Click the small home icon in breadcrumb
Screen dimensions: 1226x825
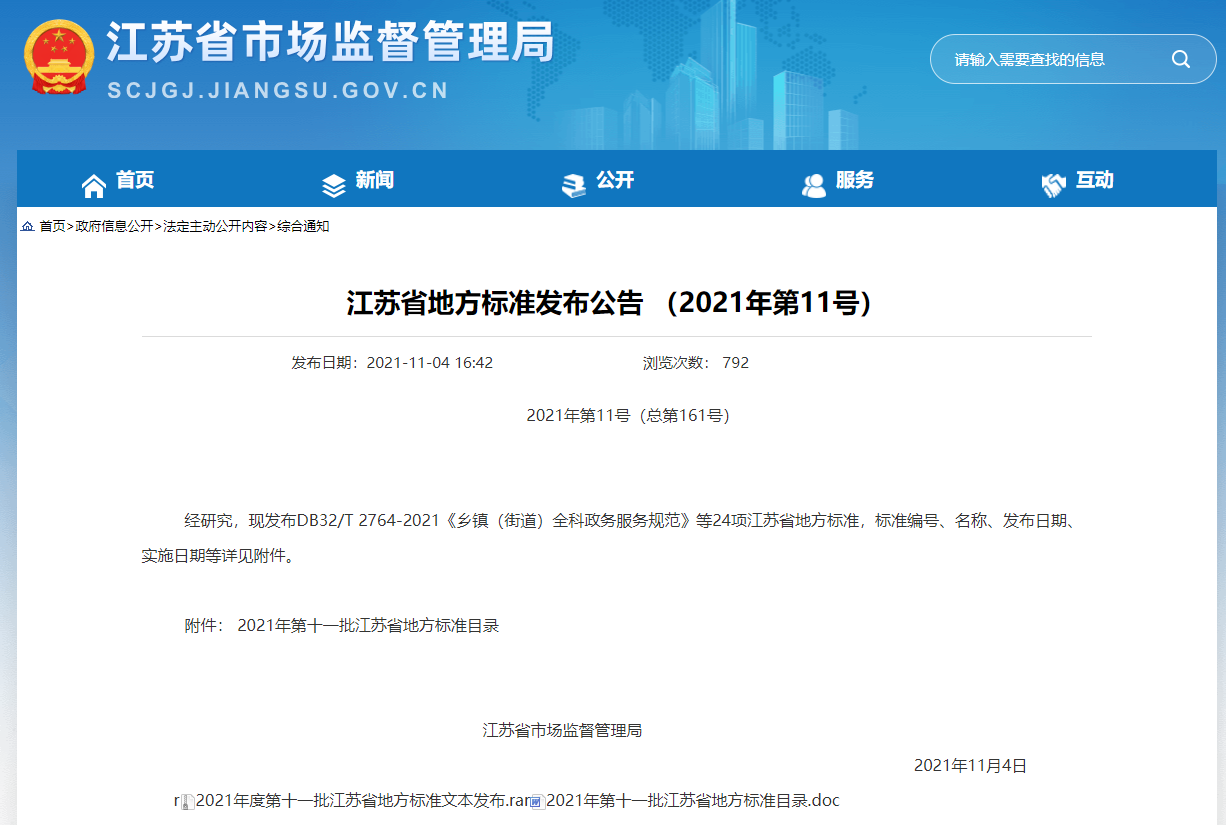[27, 227]
